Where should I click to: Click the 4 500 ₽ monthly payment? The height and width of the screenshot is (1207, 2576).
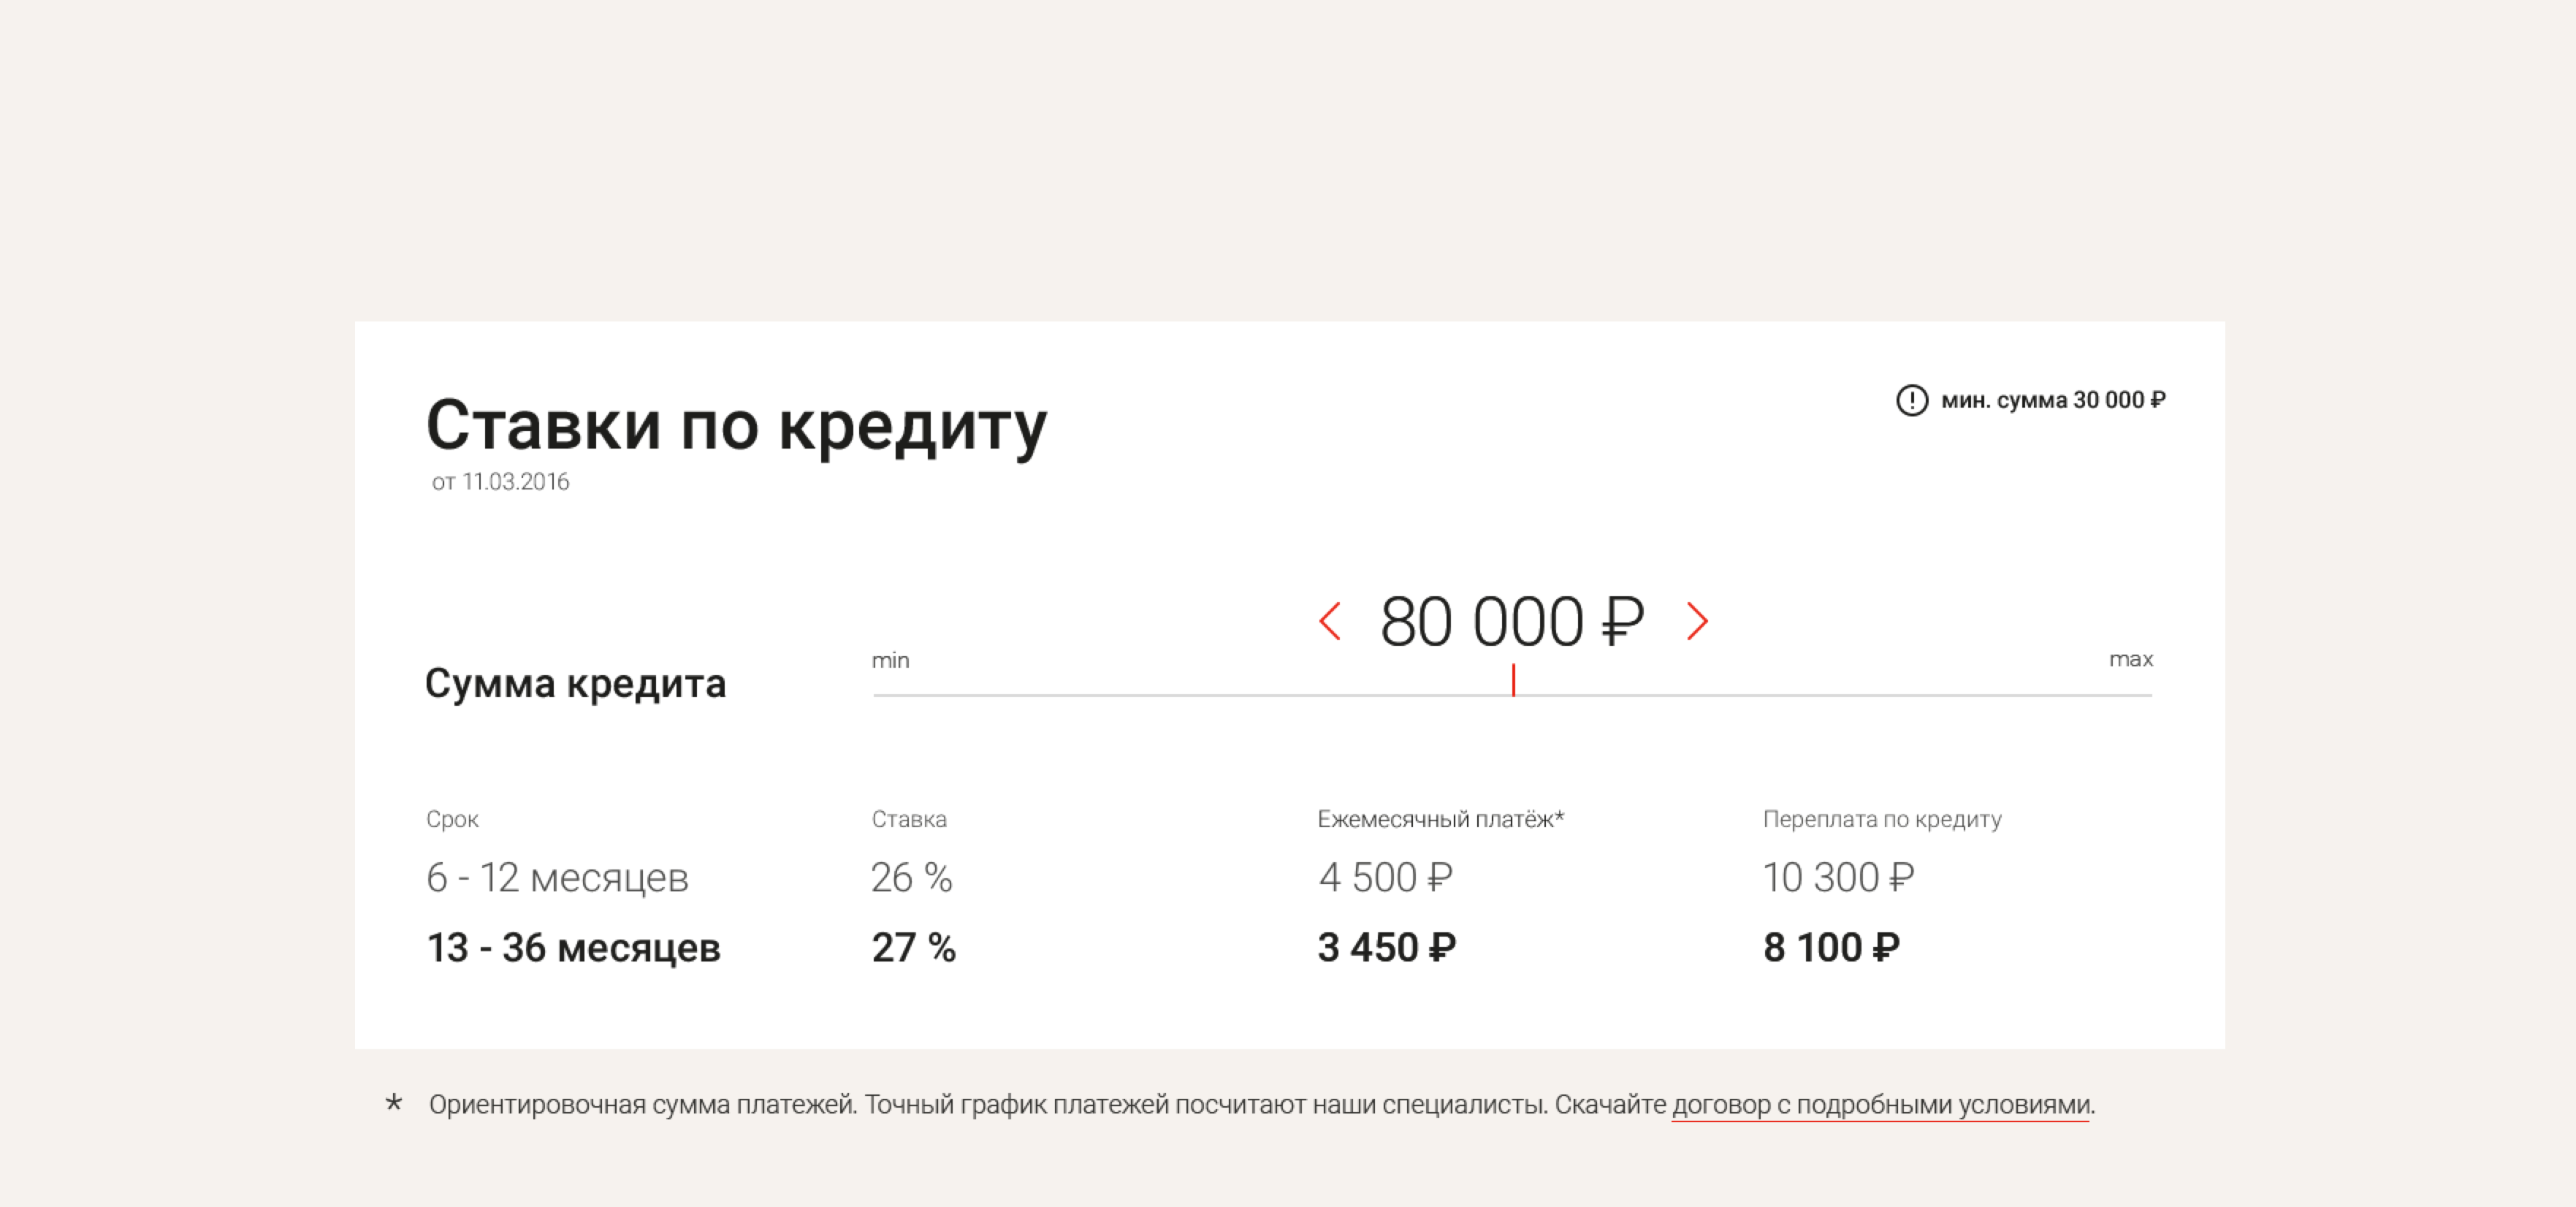[1385, 877]
